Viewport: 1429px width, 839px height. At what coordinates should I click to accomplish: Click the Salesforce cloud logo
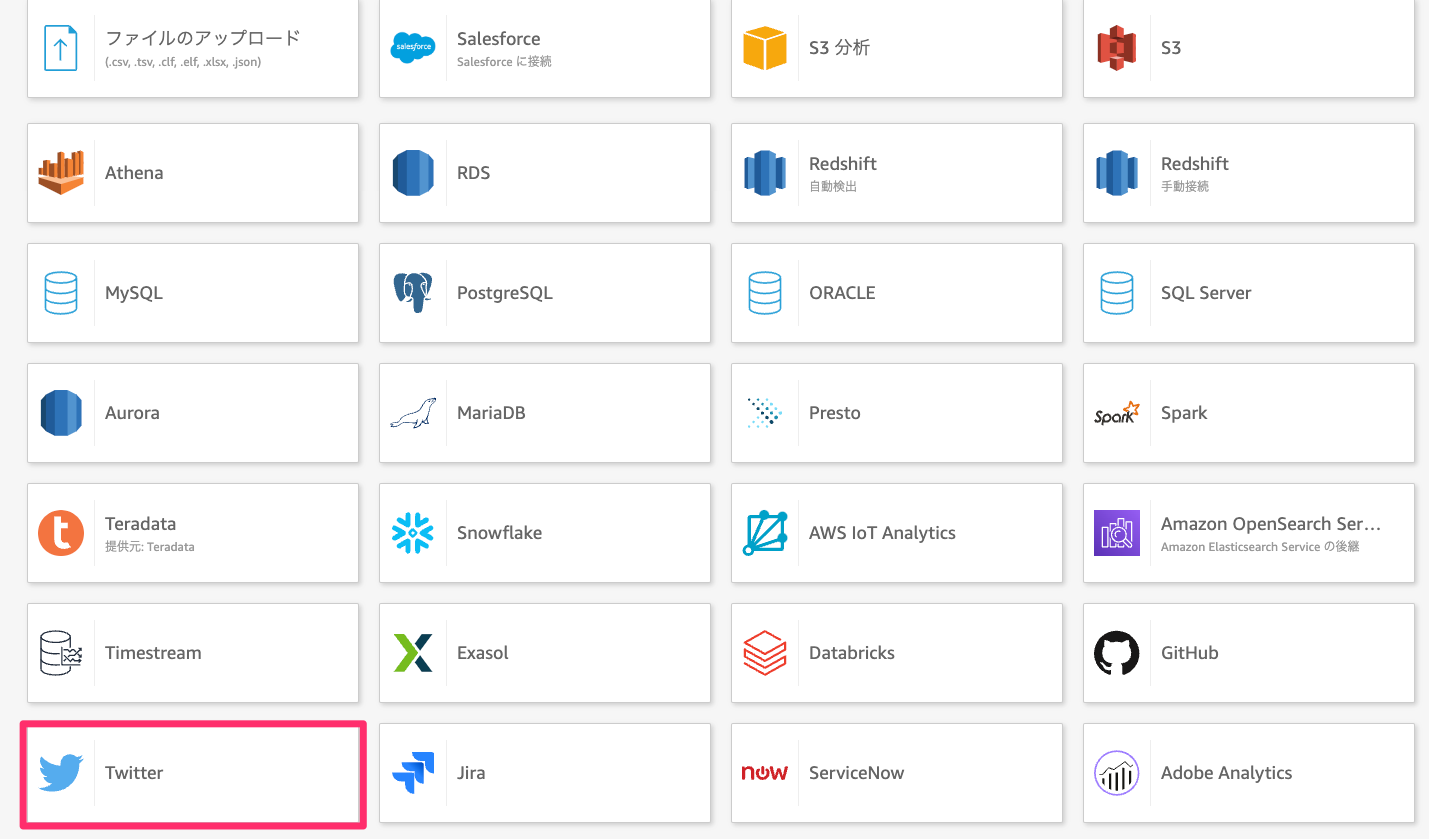(413, 47)
